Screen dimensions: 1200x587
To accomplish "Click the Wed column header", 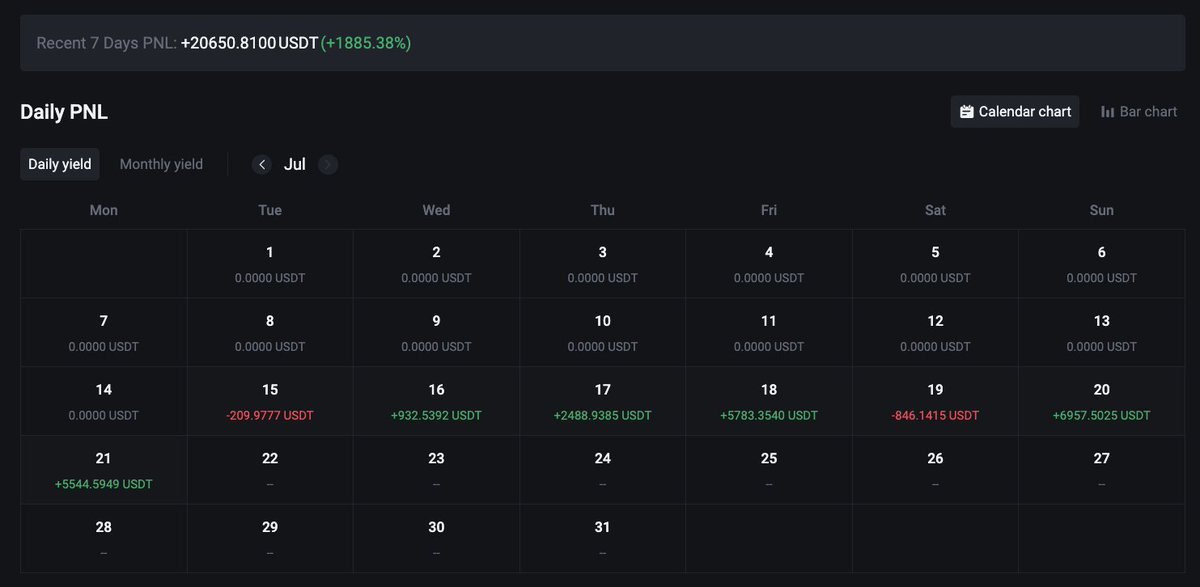I will coord(436,210).
